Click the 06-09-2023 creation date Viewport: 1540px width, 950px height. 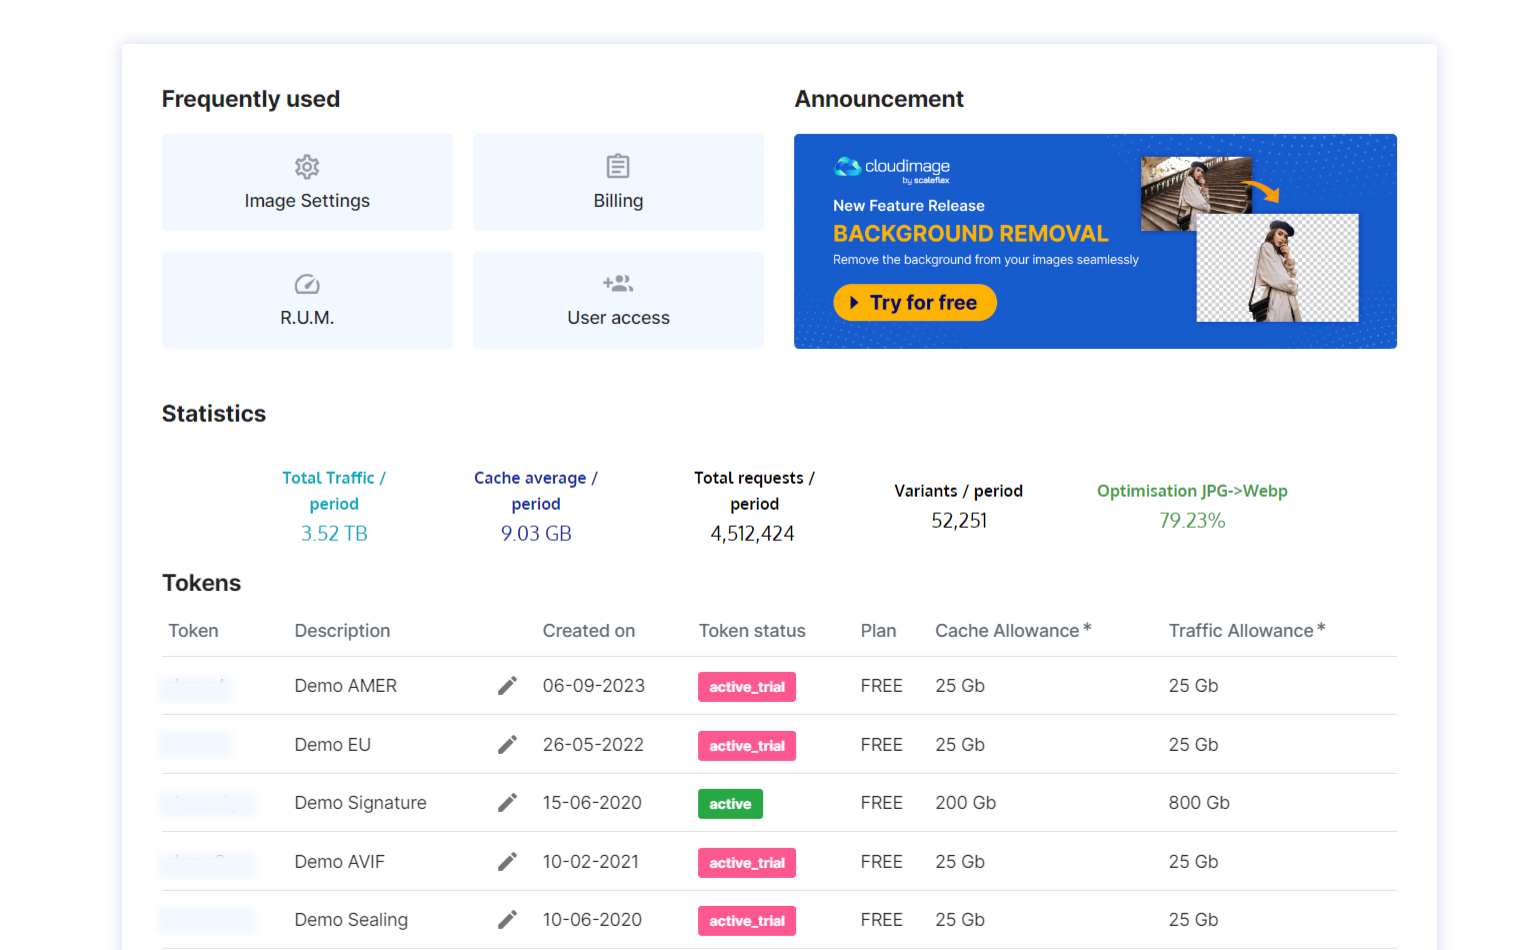tap(594, 686)
